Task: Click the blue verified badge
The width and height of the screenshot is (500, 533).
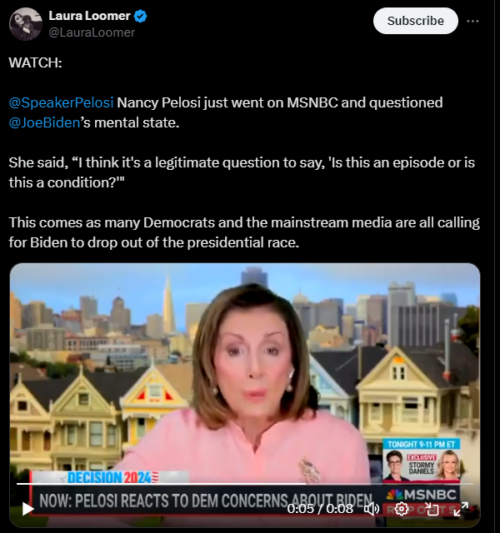Action: 140,16
